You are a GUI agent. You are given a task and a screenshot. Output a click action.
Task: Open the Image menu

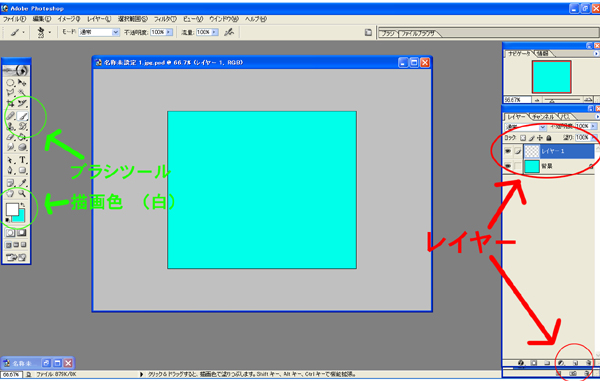[x=69, y=19]
